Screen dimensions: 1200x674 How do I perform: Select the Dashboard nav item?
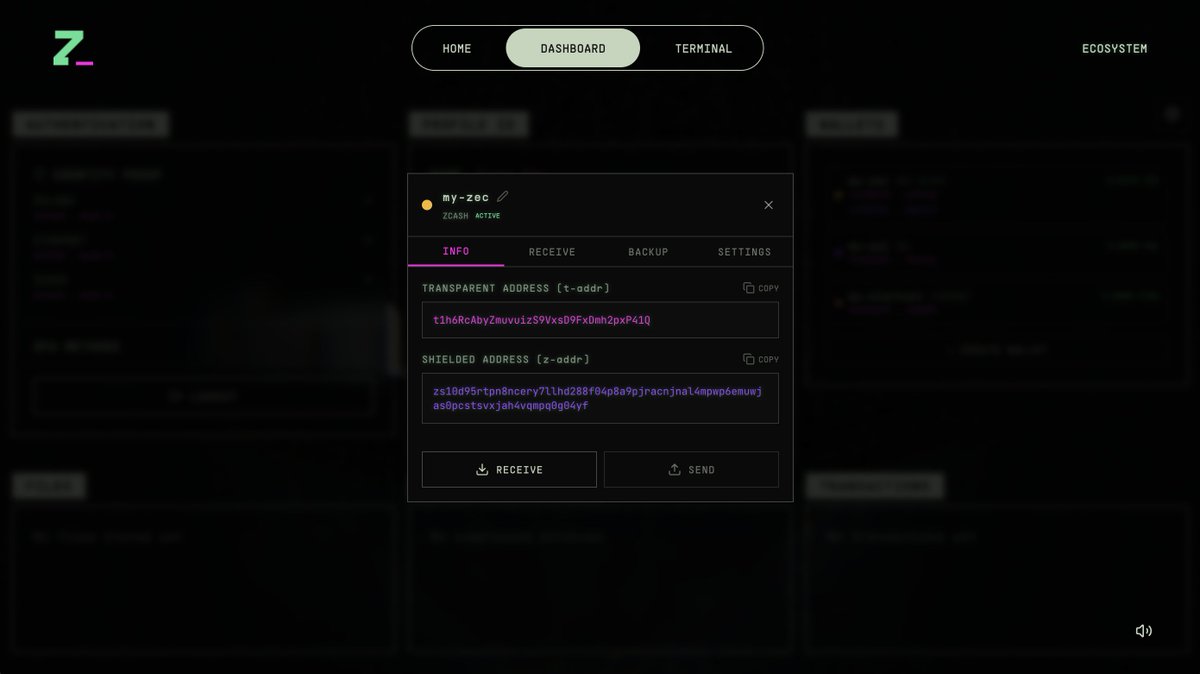[573, 48]
